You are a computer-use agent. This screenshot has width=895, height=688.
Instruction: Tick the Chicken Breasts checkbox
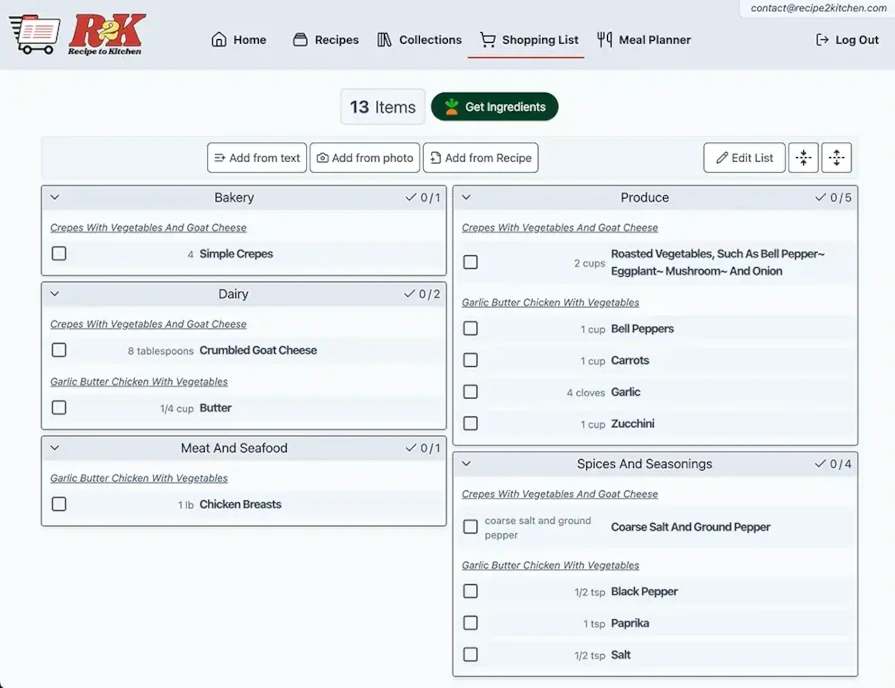click(59, 505)
